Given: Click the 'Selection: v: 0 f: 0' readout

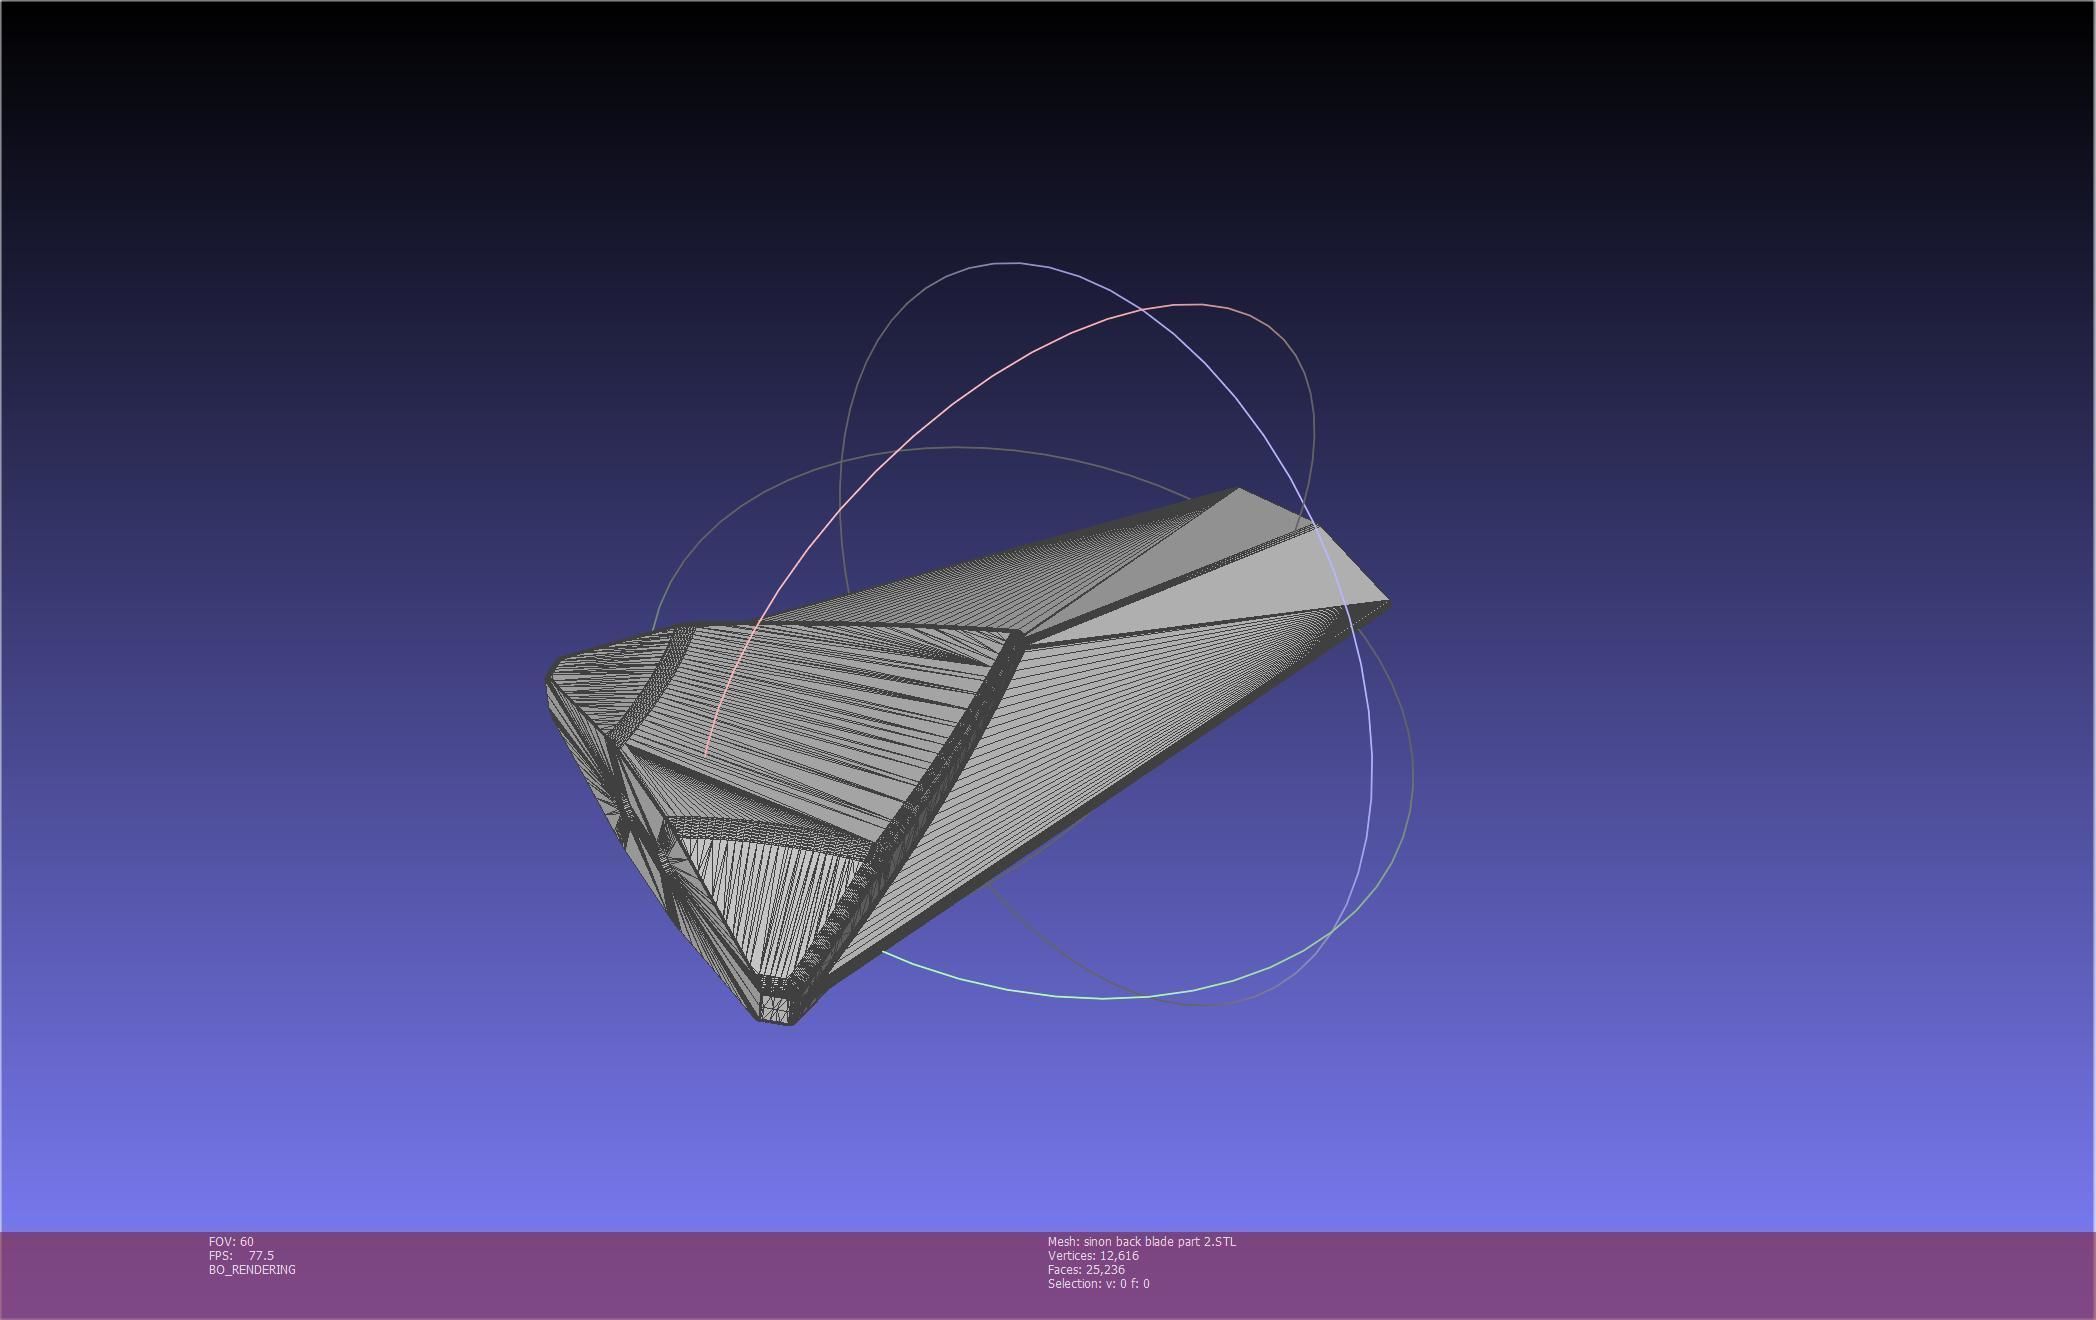Looking at the screenshot, I should click(1098, 1284).
